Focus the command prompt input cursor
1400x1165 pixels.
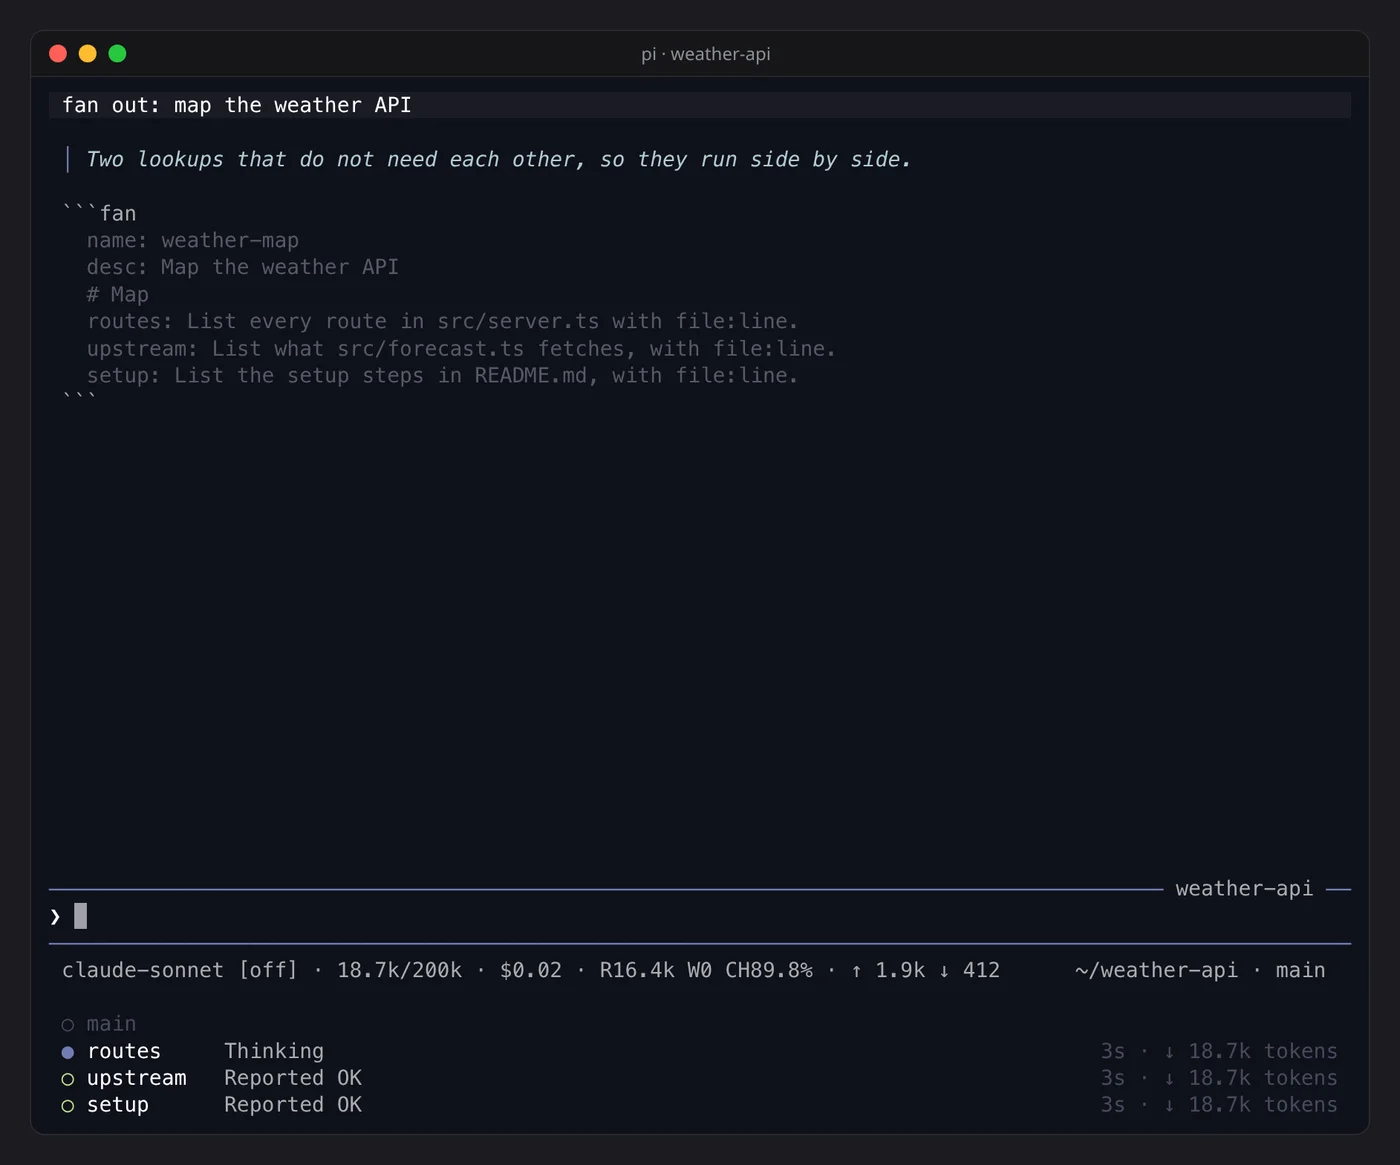pyautogui.click(x=81, y=916)
